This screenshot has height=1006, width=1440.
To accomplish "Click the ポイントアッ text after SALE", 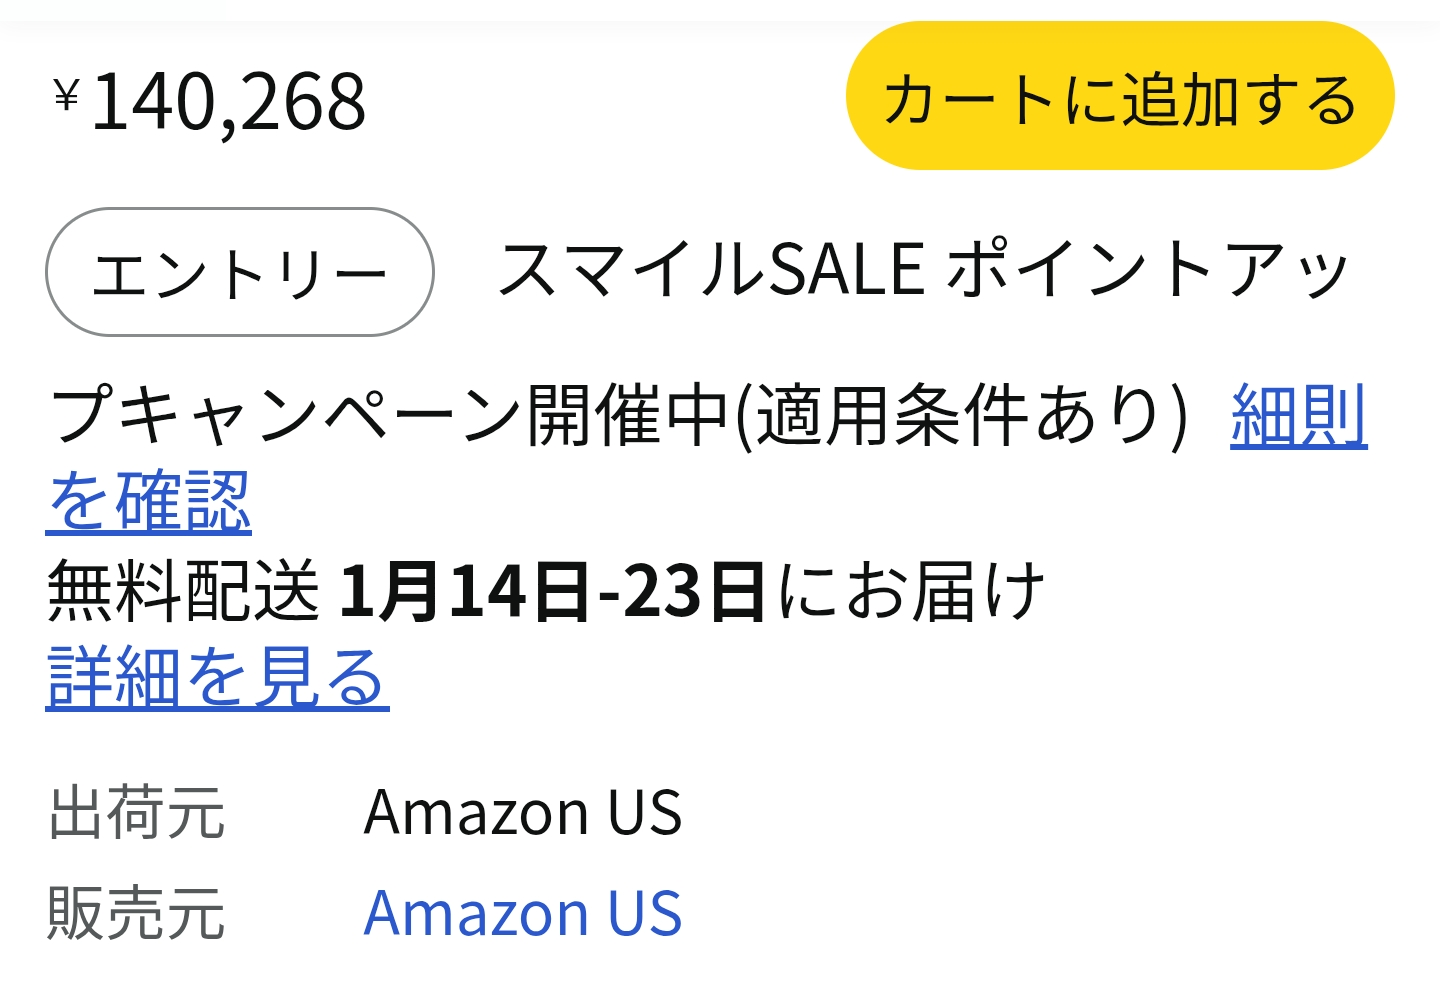I will (x=1146, y=270).
